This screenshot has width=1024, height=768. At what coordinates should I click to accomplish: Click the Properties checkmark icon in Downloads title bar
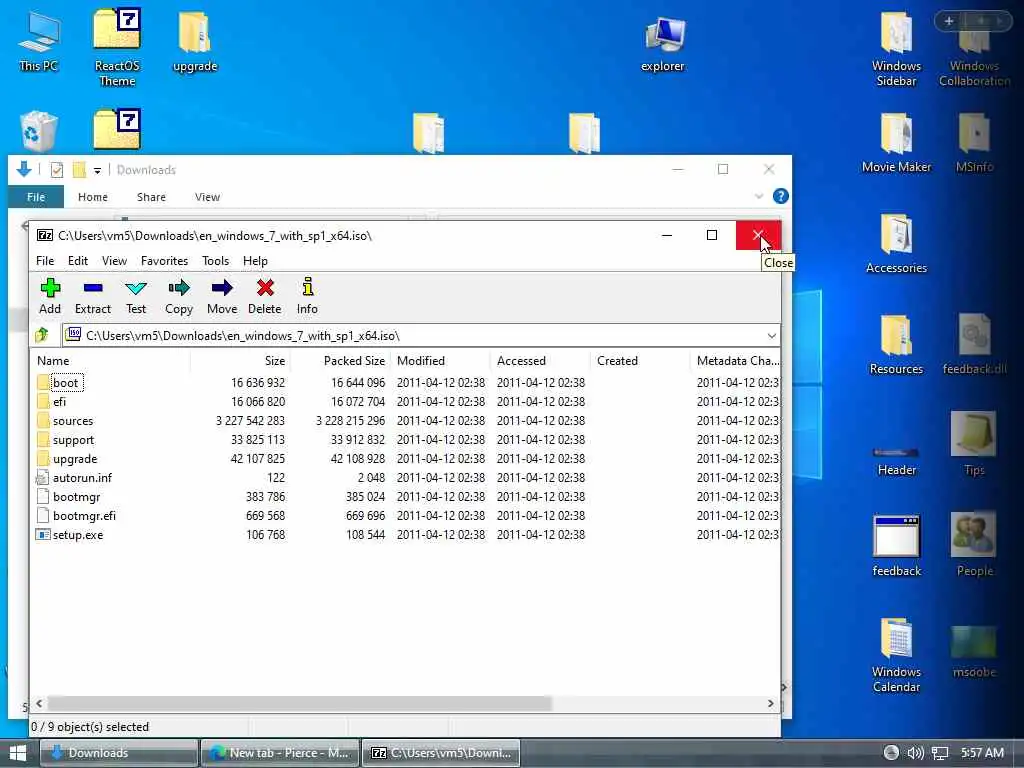pyautogui.click(x=57, y=170)
